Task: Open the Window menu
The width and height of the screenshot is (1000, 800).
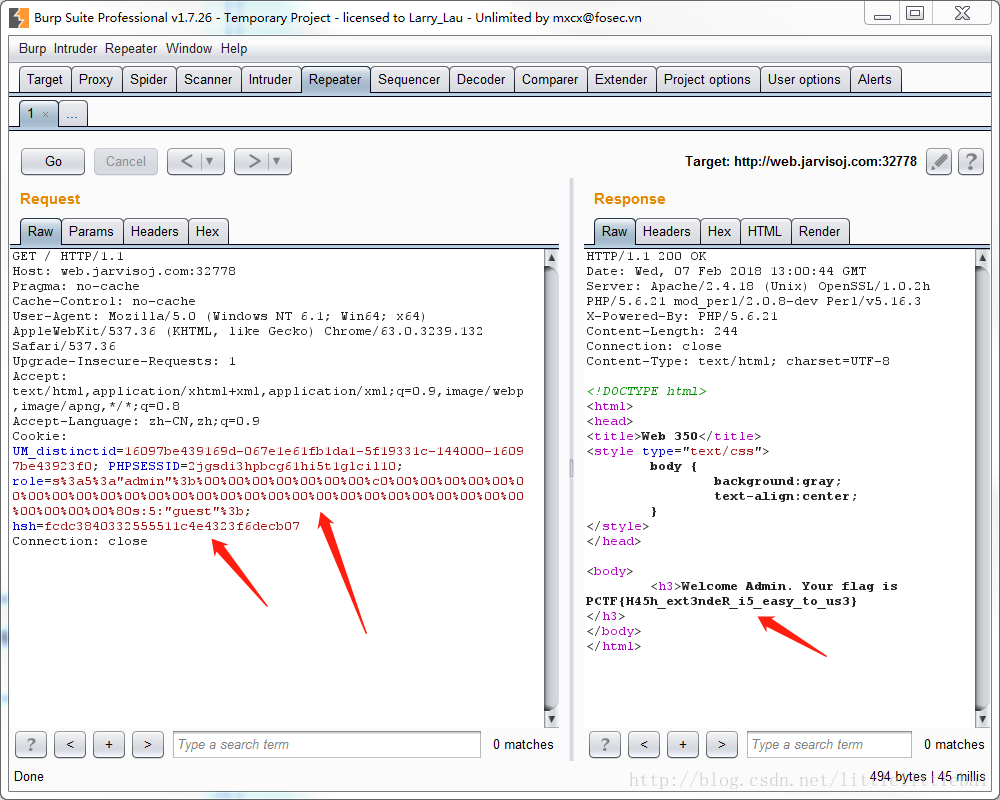Action: (x=189, y=48)
